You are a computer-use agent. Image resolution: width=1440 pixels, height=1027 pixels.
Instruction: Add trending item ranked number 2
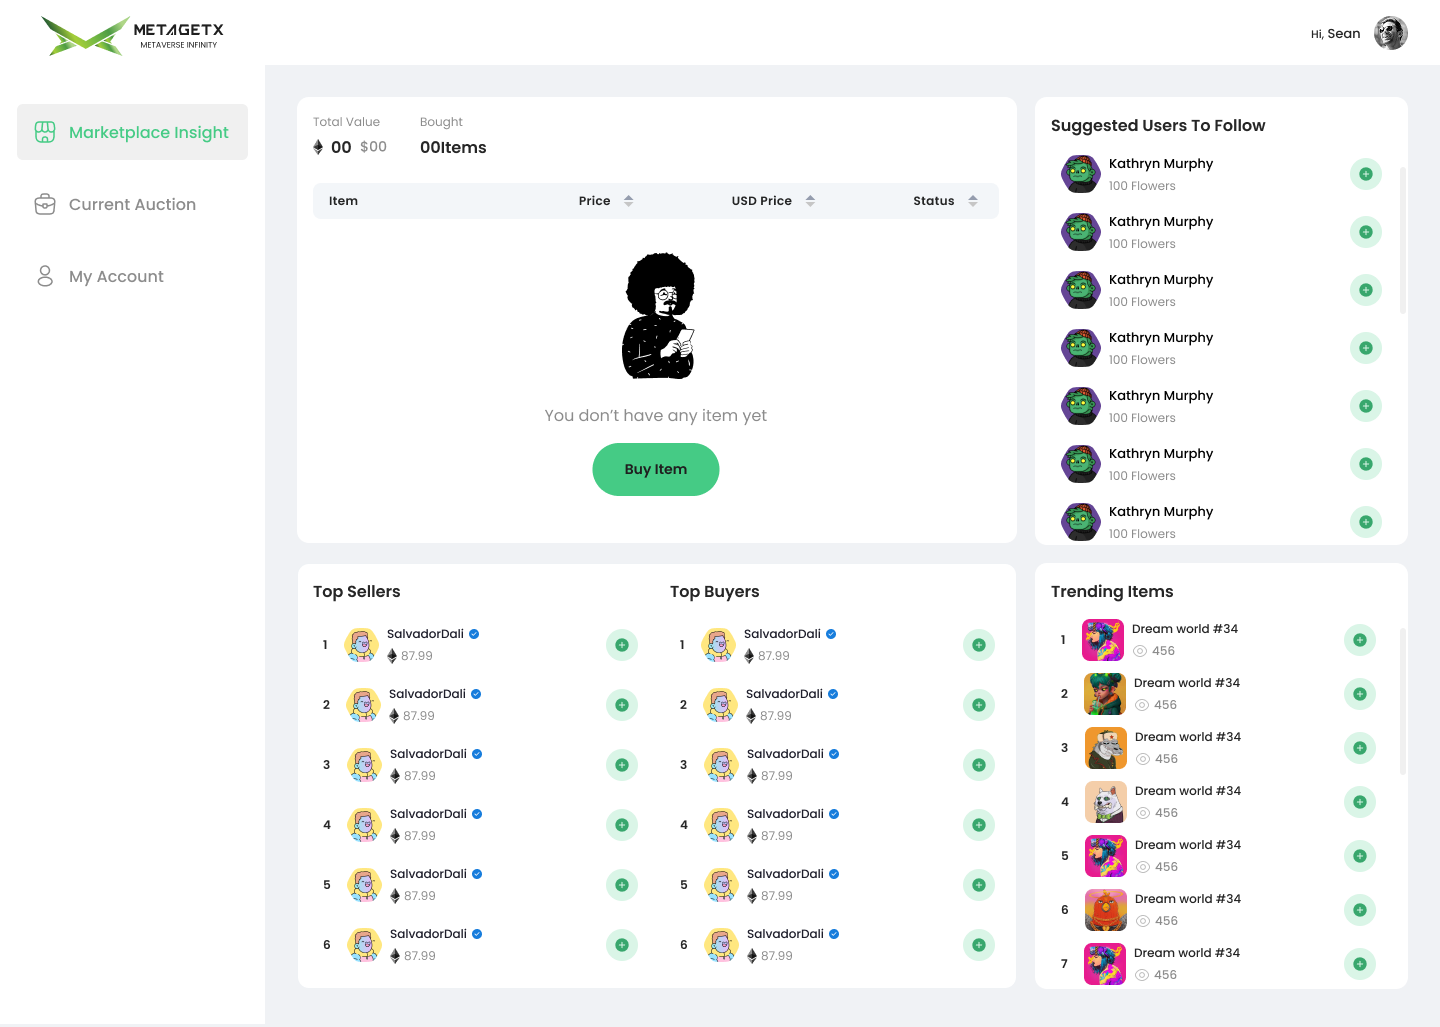pos(1359,694)
